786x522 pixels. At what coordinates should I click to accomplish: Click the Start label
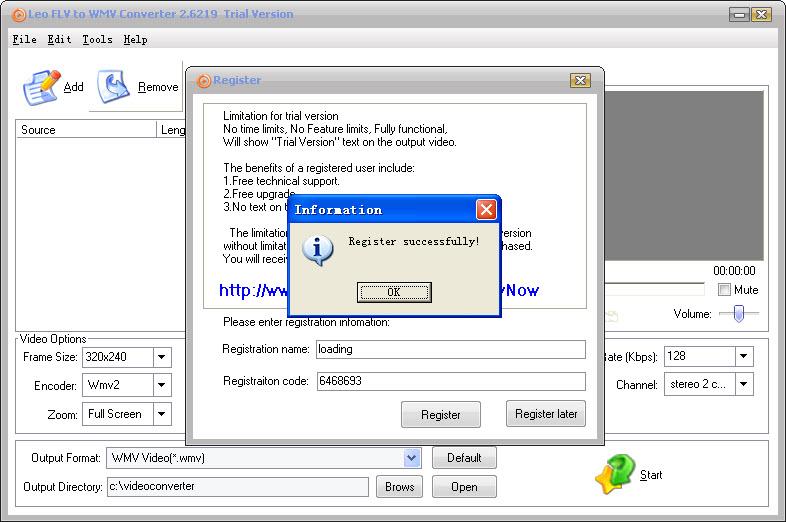(651, 475)
